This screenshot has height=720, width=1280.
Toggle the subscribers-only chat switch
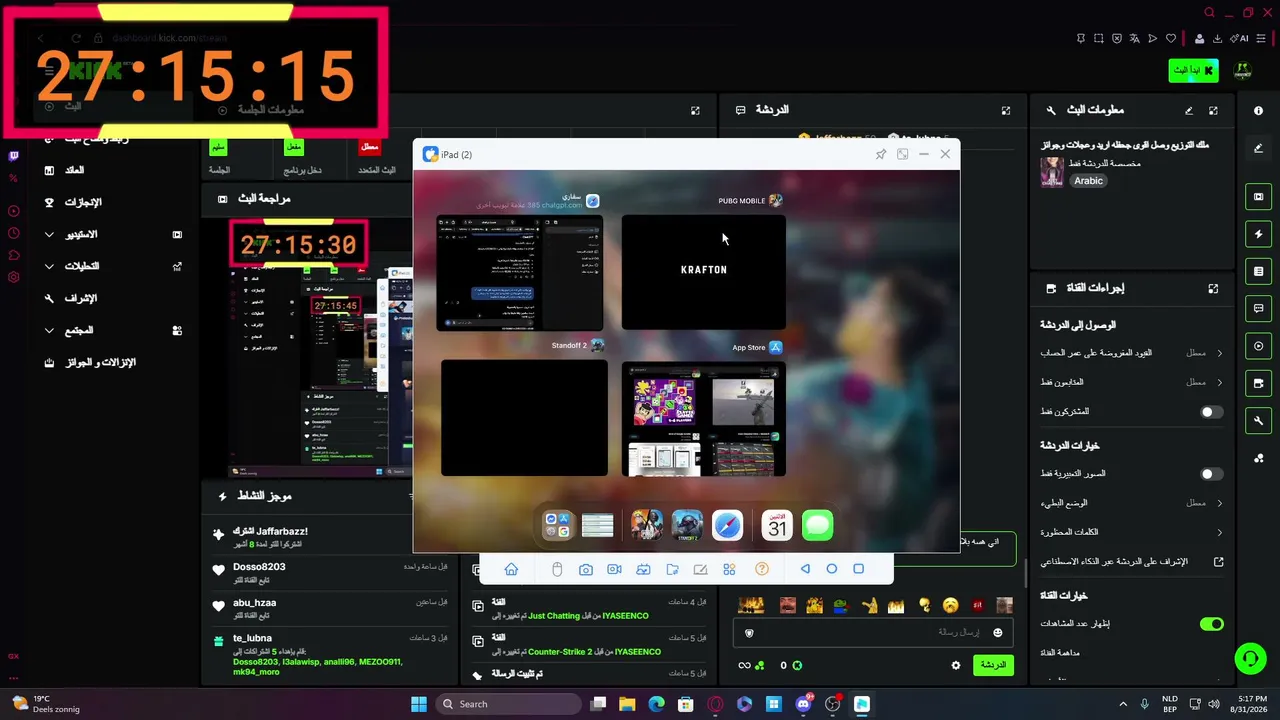pyautogui.click(x=1211, y=412)
